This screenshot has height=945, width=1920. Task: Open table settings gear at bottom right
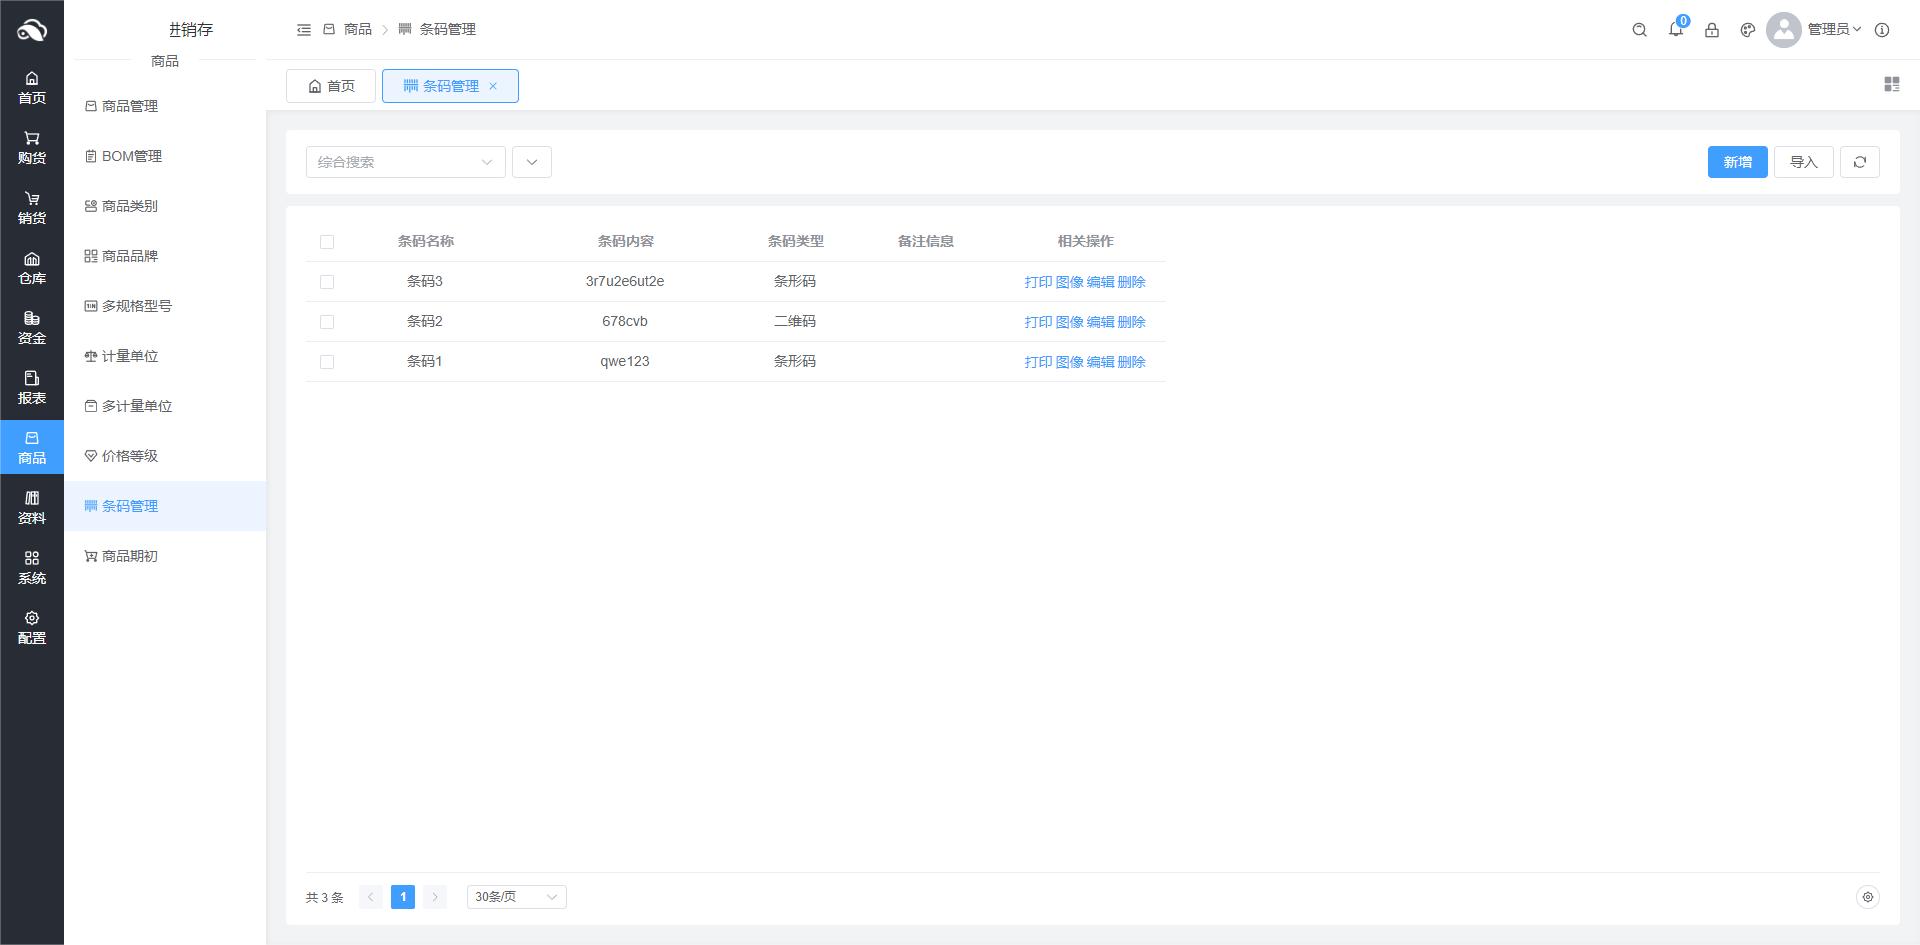click(1867, 897)
